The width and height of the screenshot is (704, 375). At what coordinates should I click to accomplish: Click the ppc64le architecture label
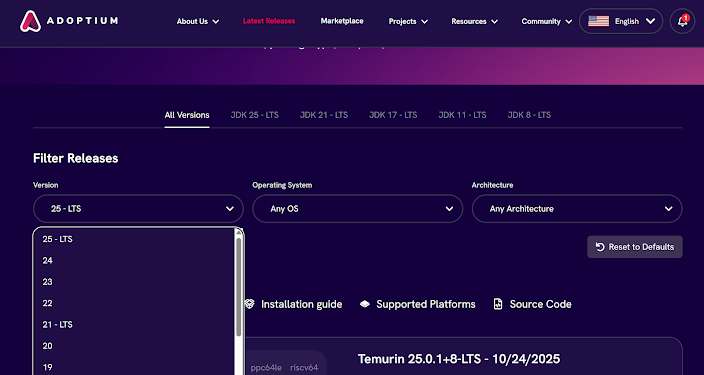click(x=266, y=367)
